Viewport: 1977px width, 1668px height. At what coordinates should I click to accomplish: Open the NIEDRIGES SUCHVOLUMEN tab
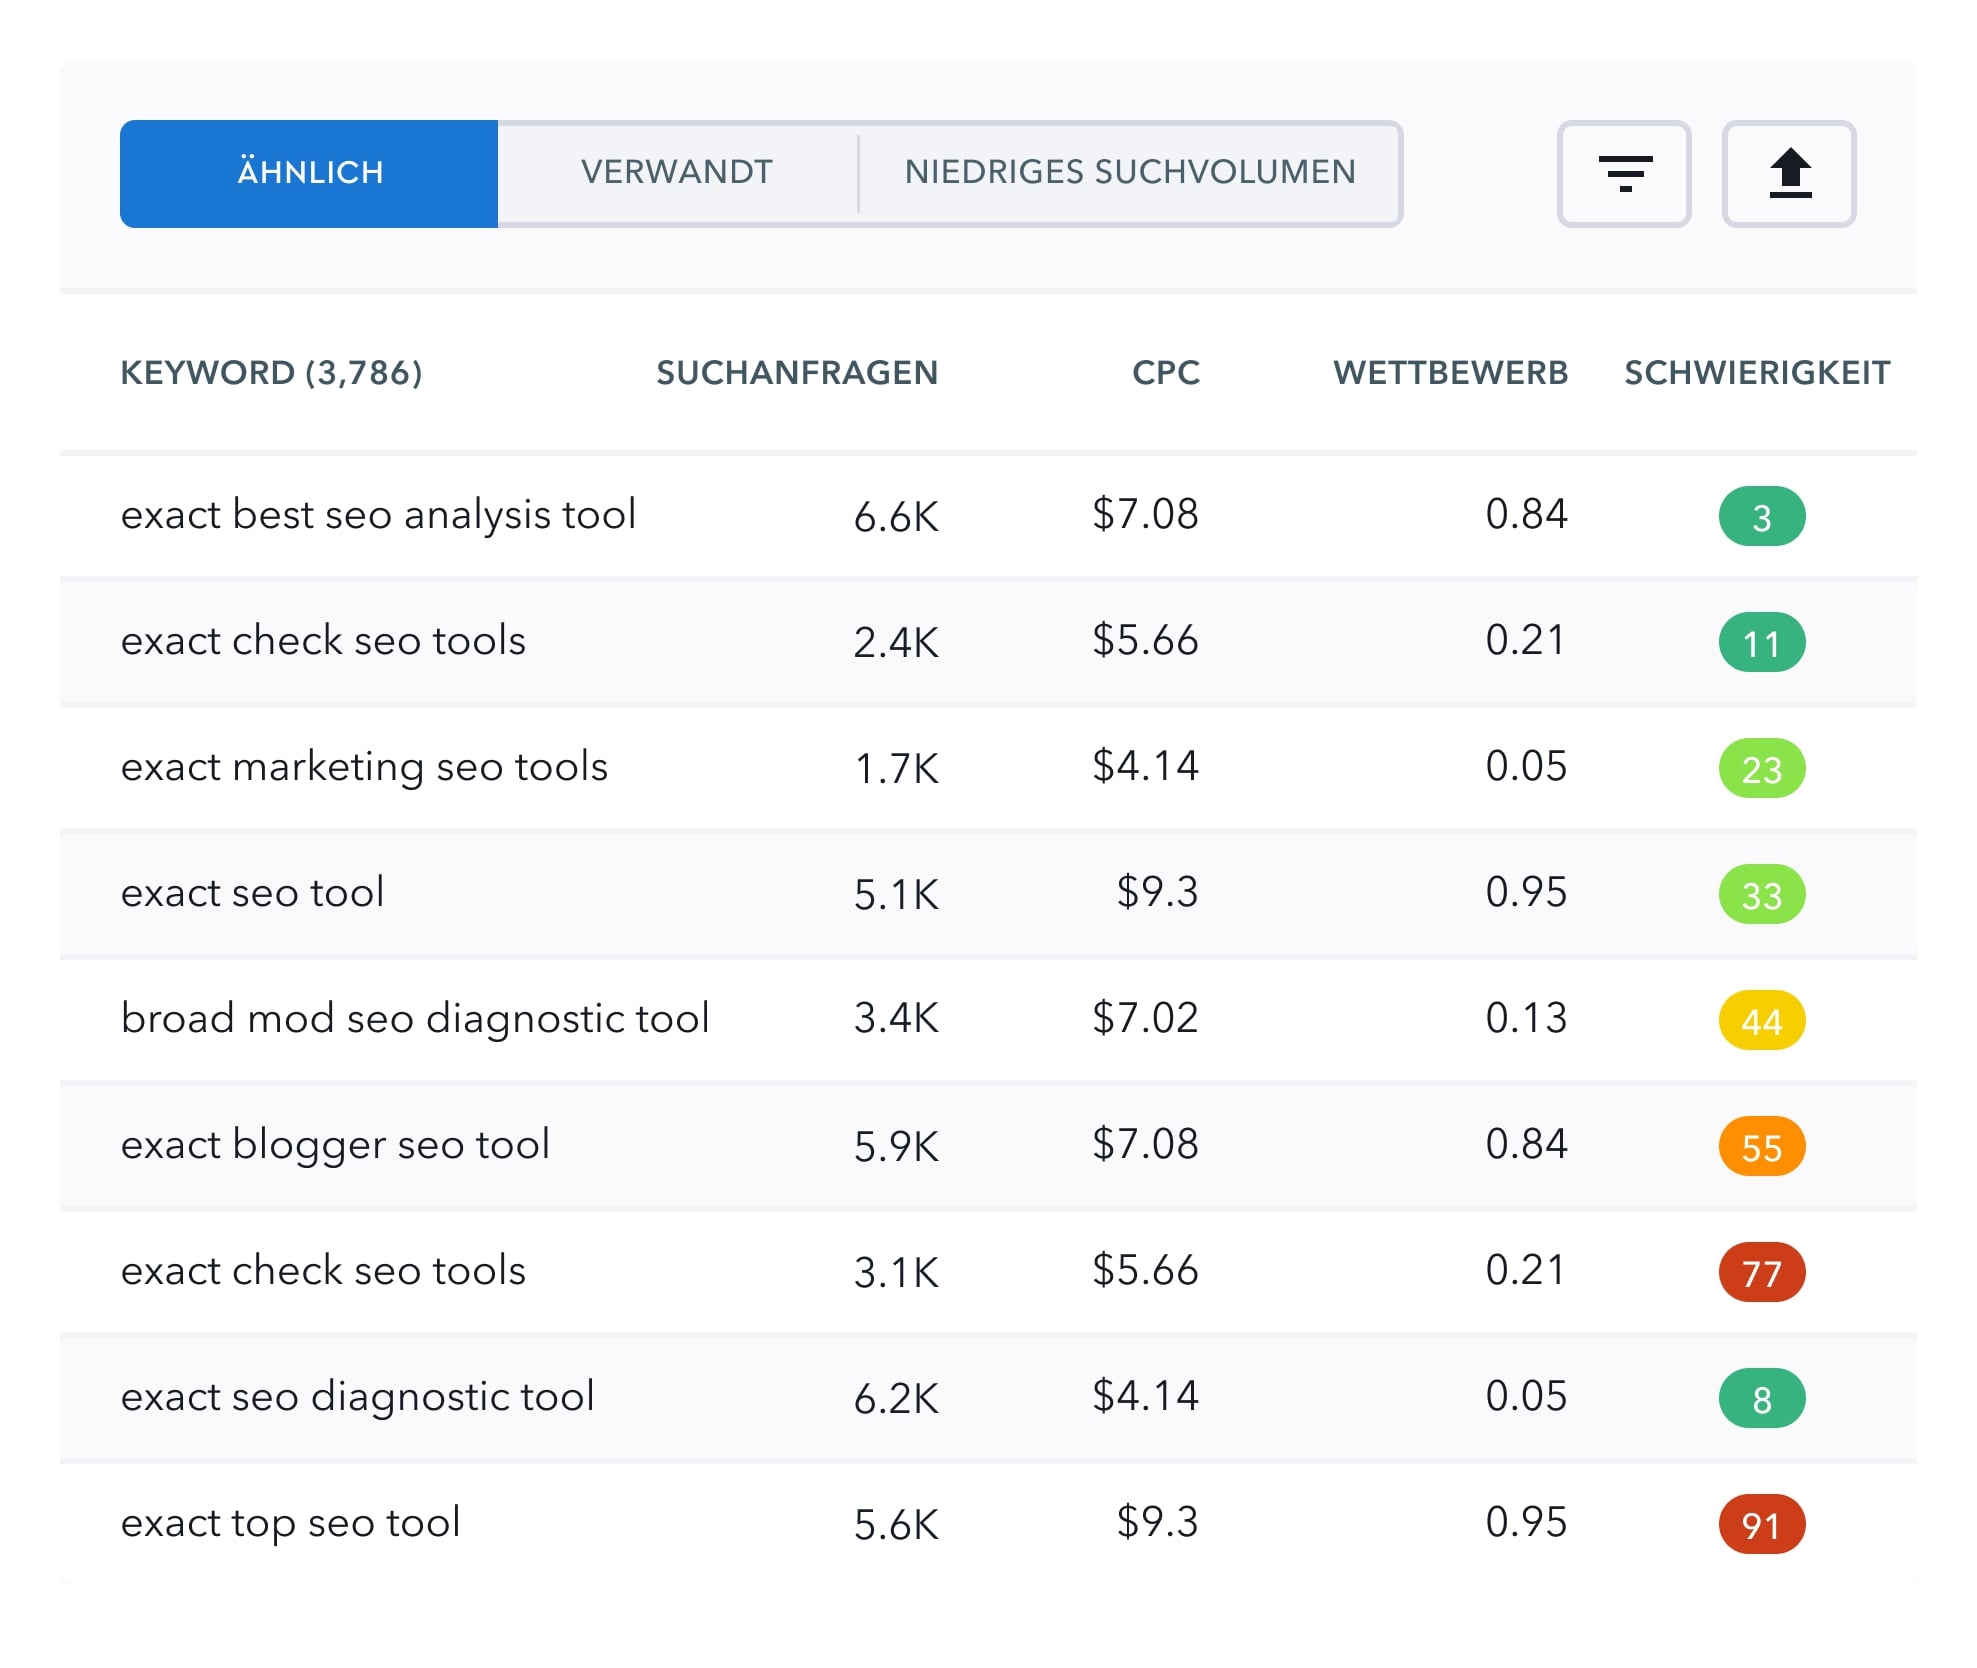pyautogui.click(x=1130, y=173)
